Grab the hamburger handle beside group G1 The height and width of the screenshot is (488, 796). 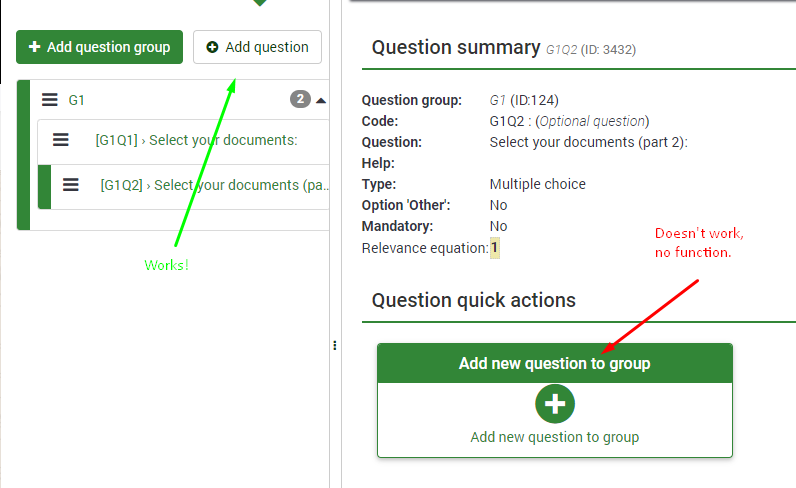(x=50, y=100)
